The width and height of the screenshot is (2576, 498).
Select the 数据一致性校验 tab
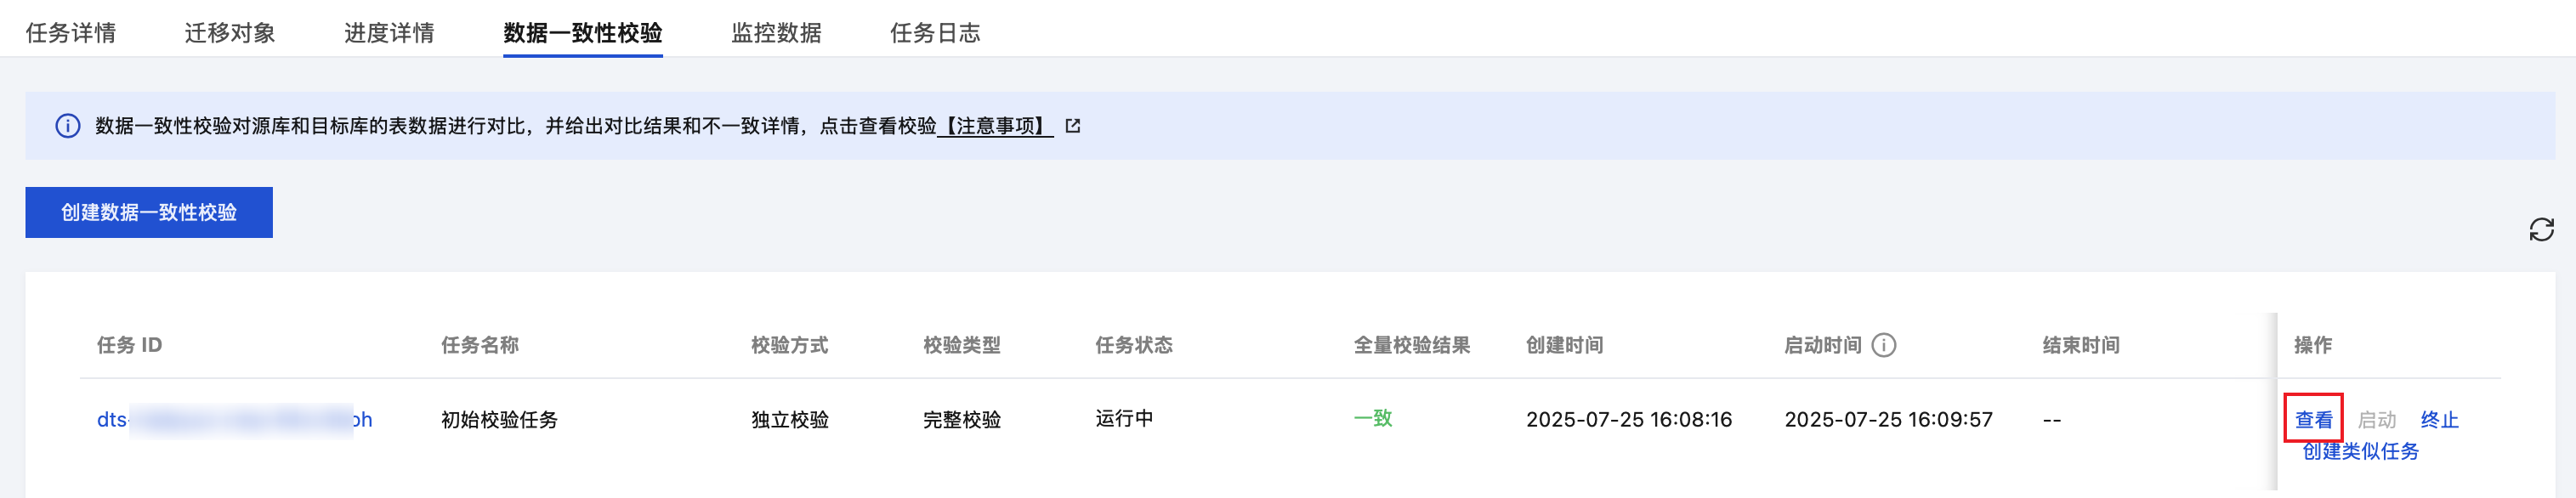(x=583, y=33)
